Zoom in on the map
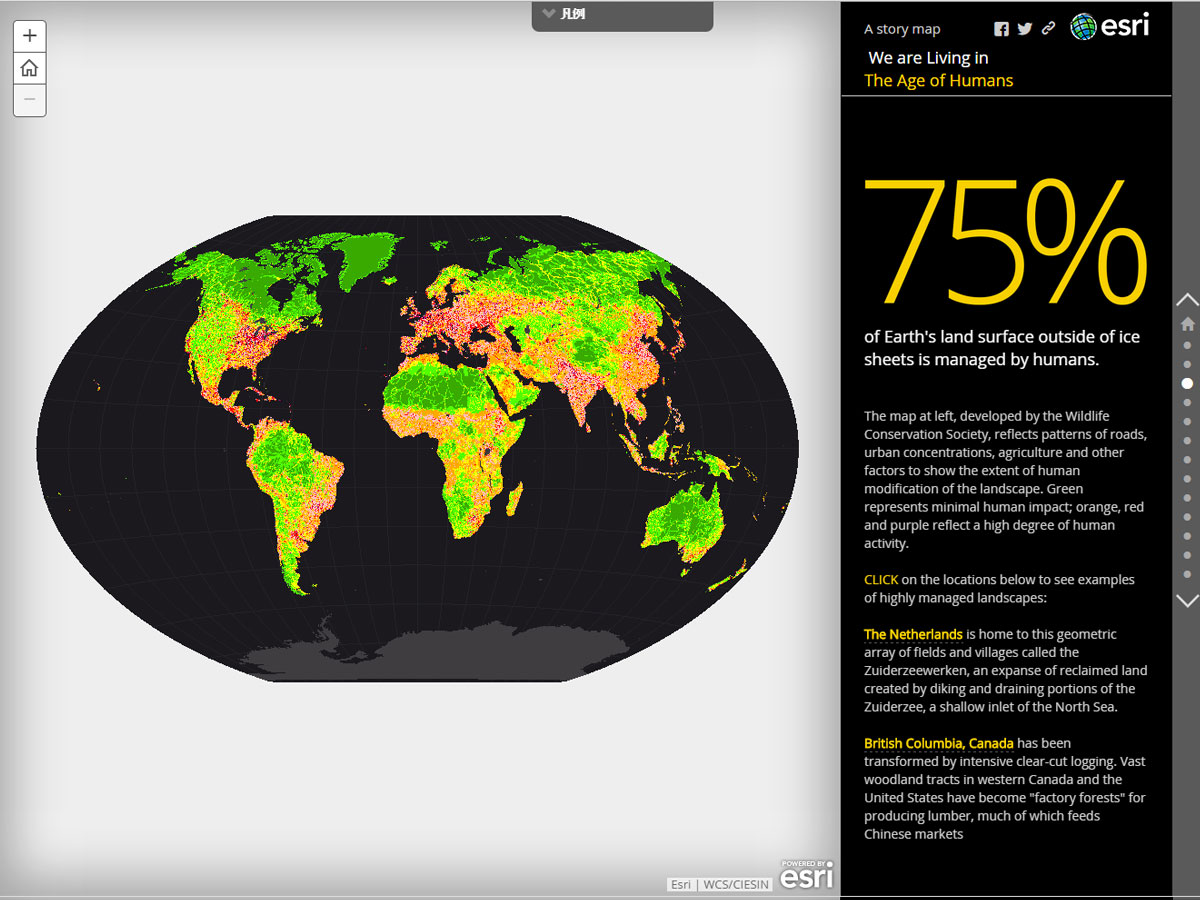The image size is (1200, 900). (29, 36)
